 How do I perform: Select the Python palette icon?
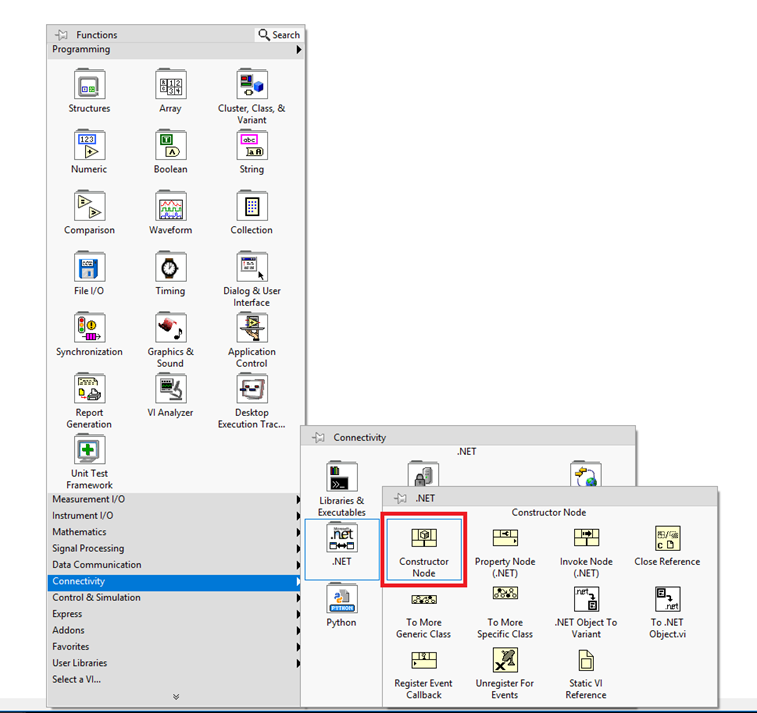point(341,600)
